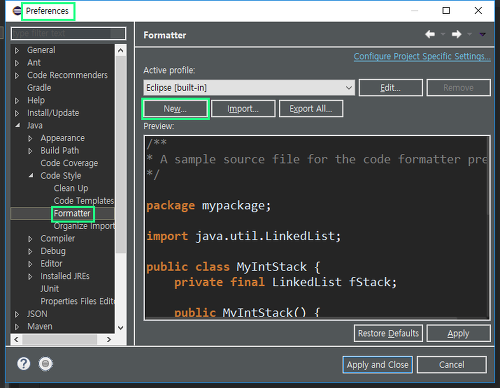Image resolution: width=500 pixels, height=388 pixels.
Task: Open the back history dropdown arrow
Action: (x=443, y=34)
